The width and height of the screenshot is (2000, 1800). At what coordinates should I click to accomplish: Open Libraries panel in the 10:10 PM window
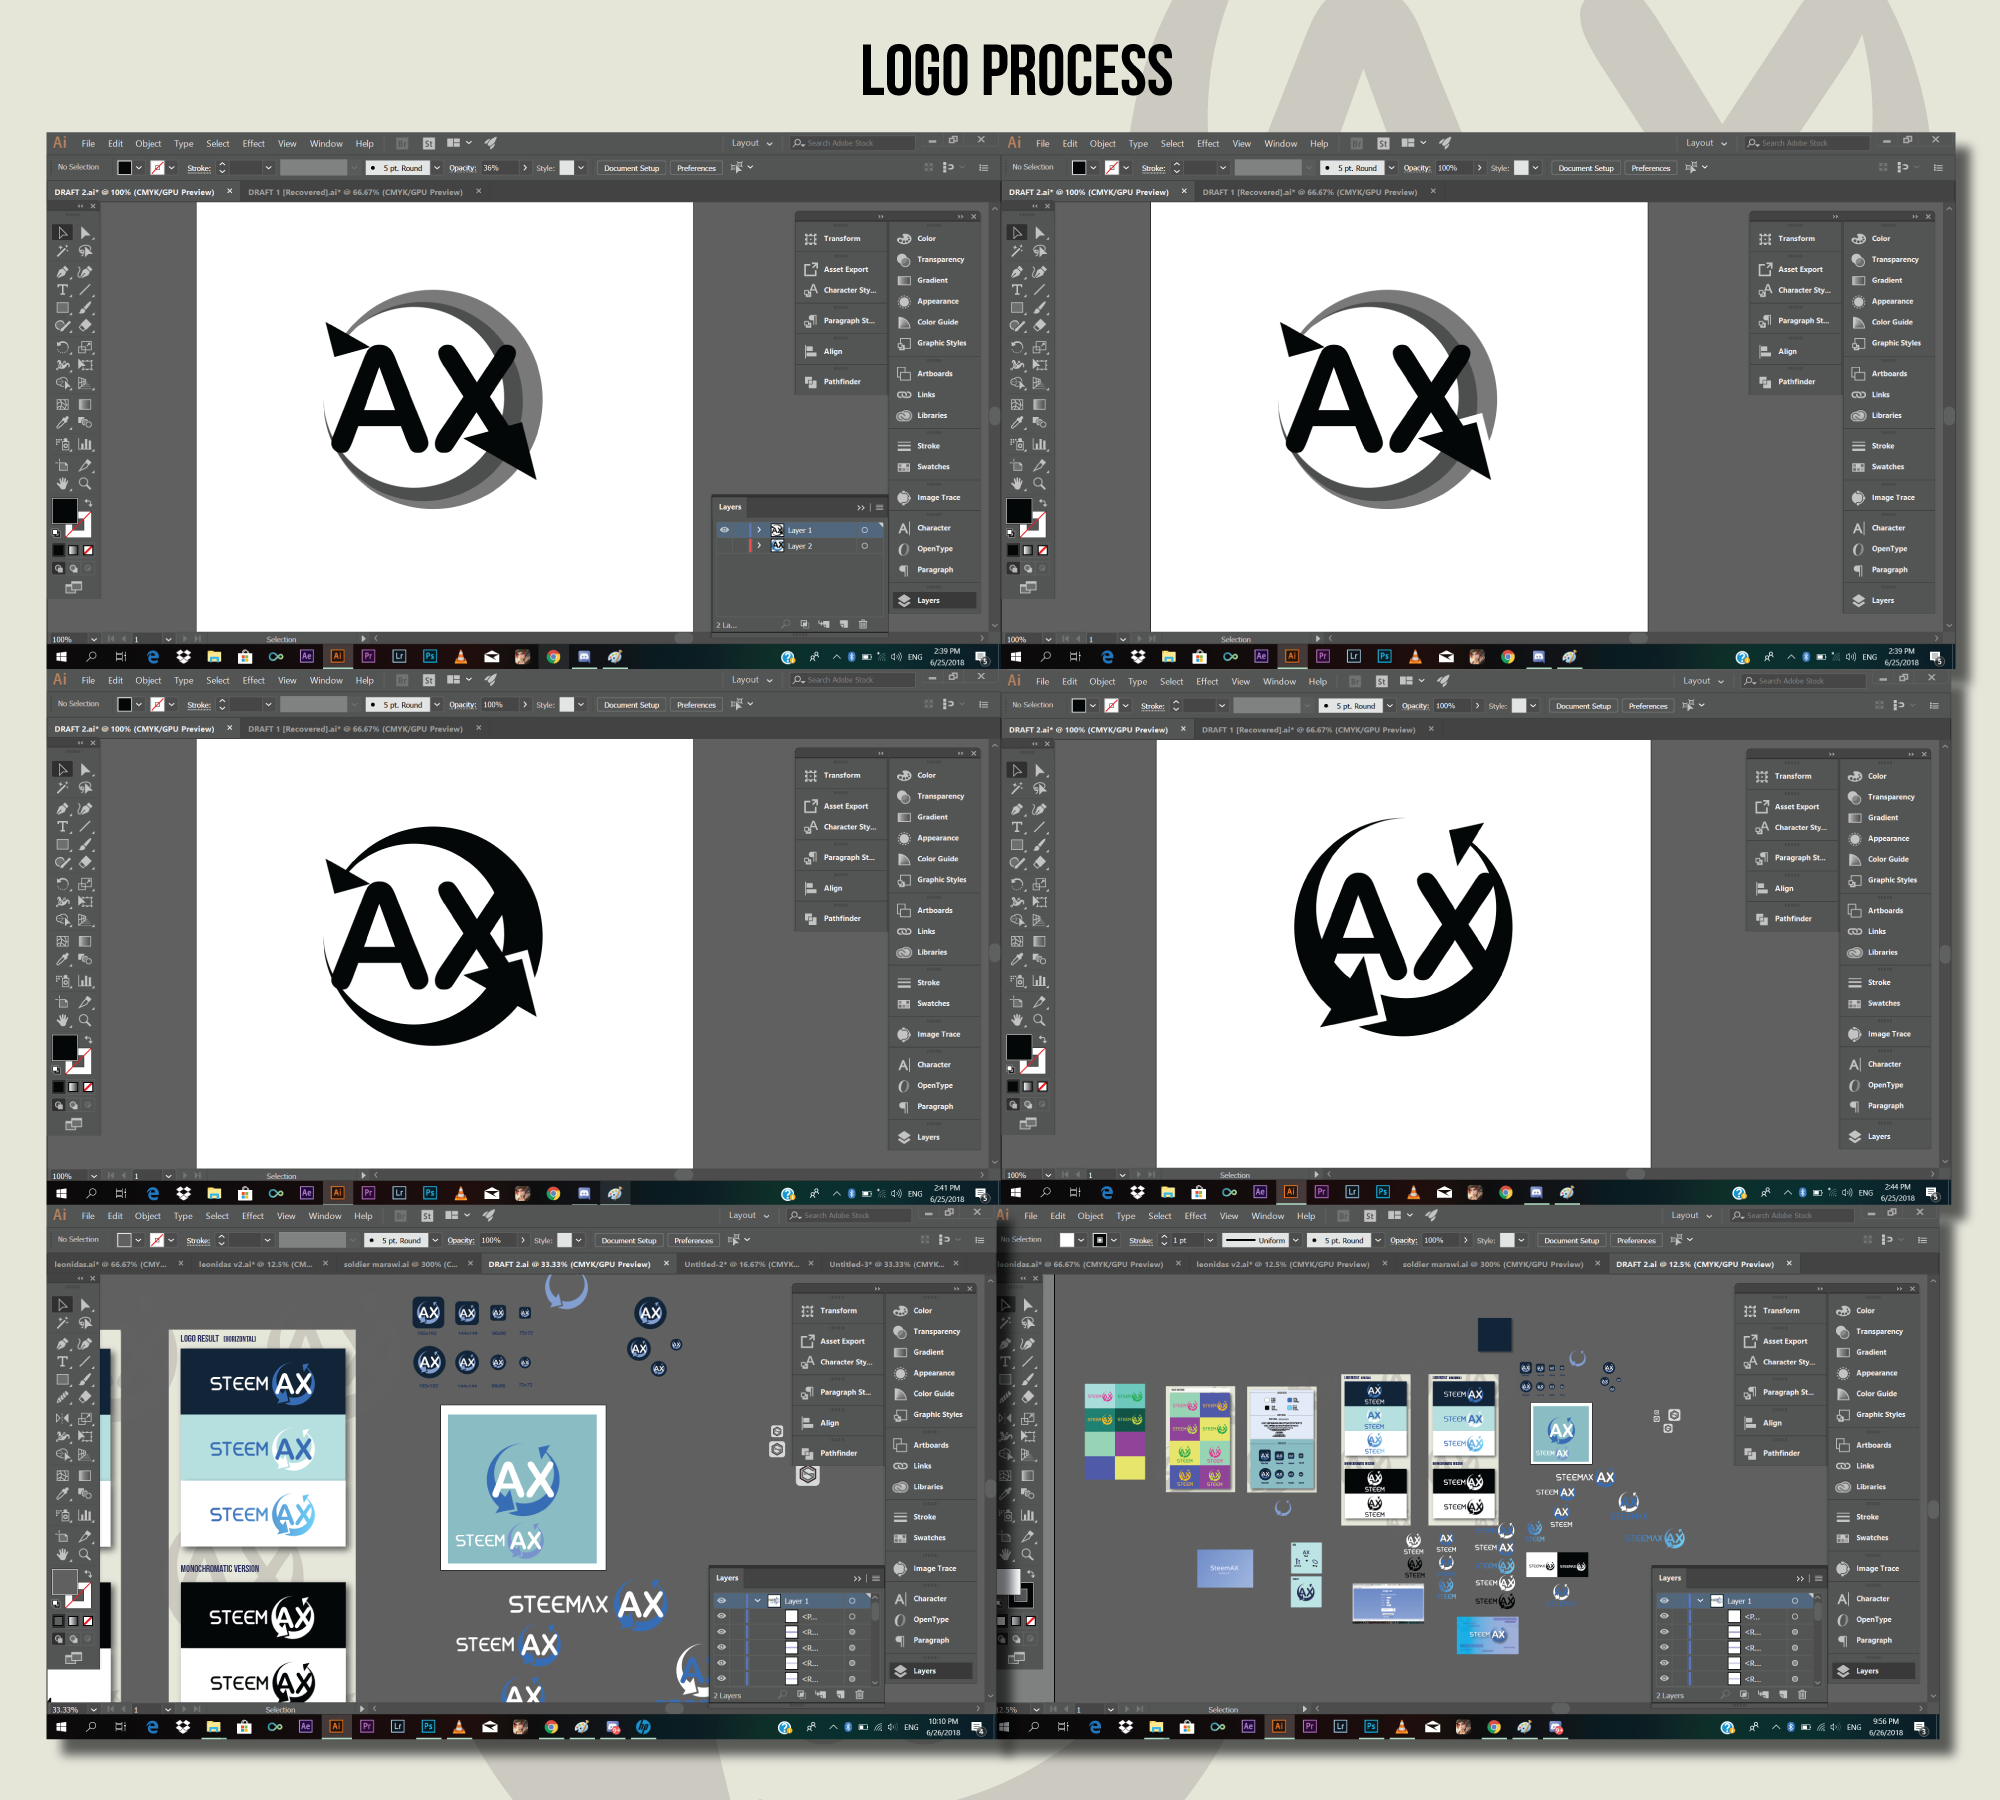tap(919, 1487)
